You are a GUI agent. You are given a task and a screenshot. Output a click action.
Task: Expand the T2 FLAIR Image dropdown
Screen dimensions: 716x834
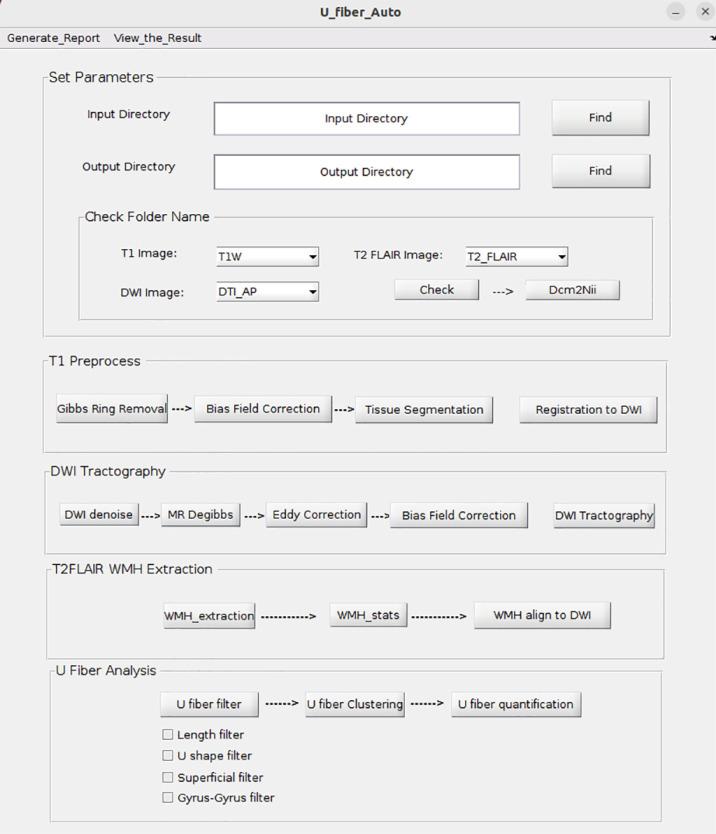tap(516, 257)
